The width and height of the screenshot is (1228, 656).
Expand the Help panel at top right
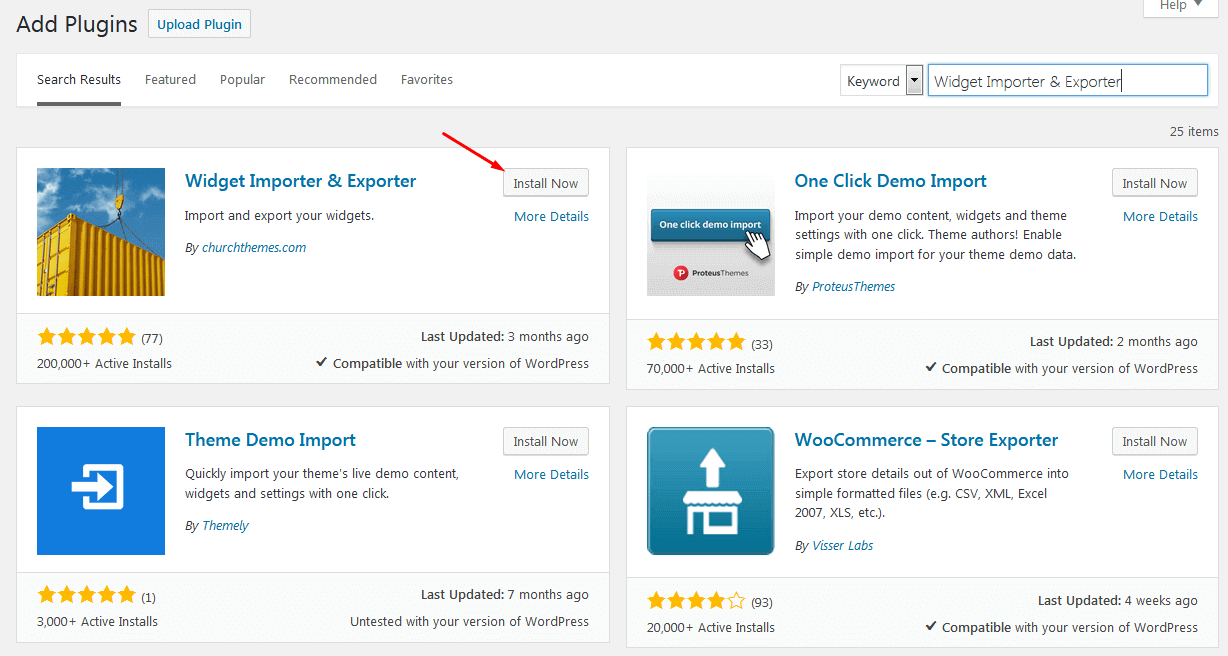pyautogui.click(x=1180, y=6)
